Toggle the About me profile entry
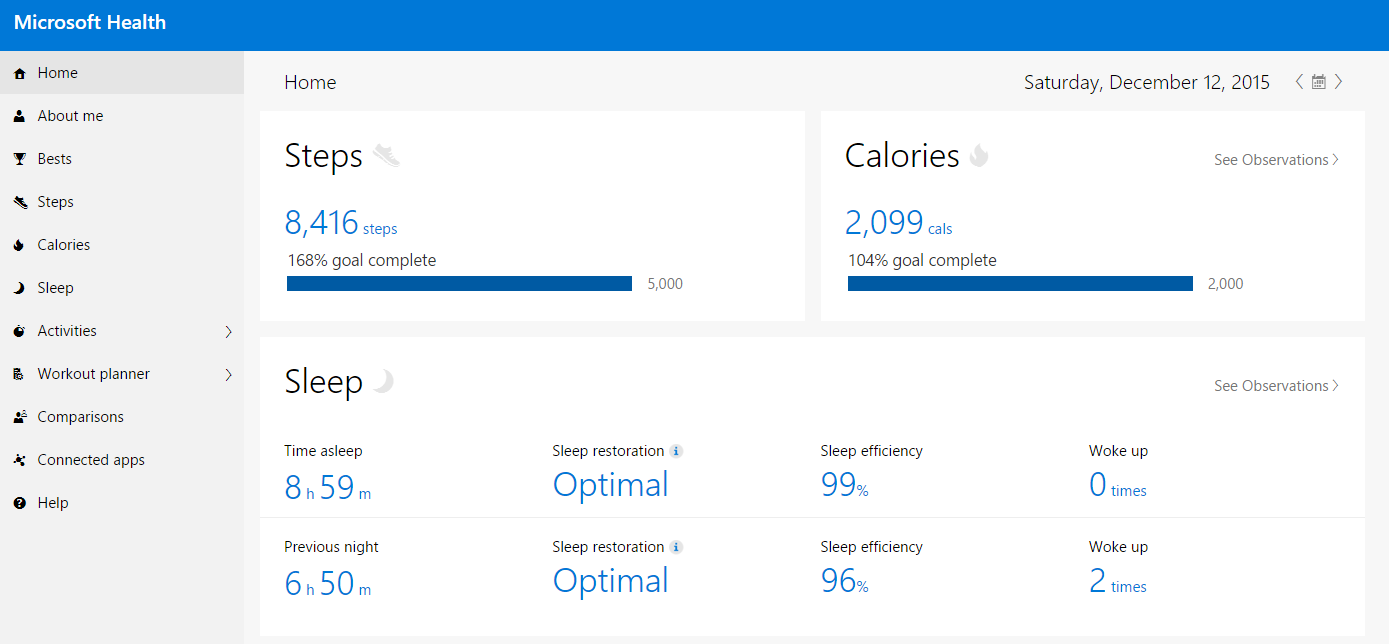Viewport: 1389px width, 644px height. pos(70,115)
